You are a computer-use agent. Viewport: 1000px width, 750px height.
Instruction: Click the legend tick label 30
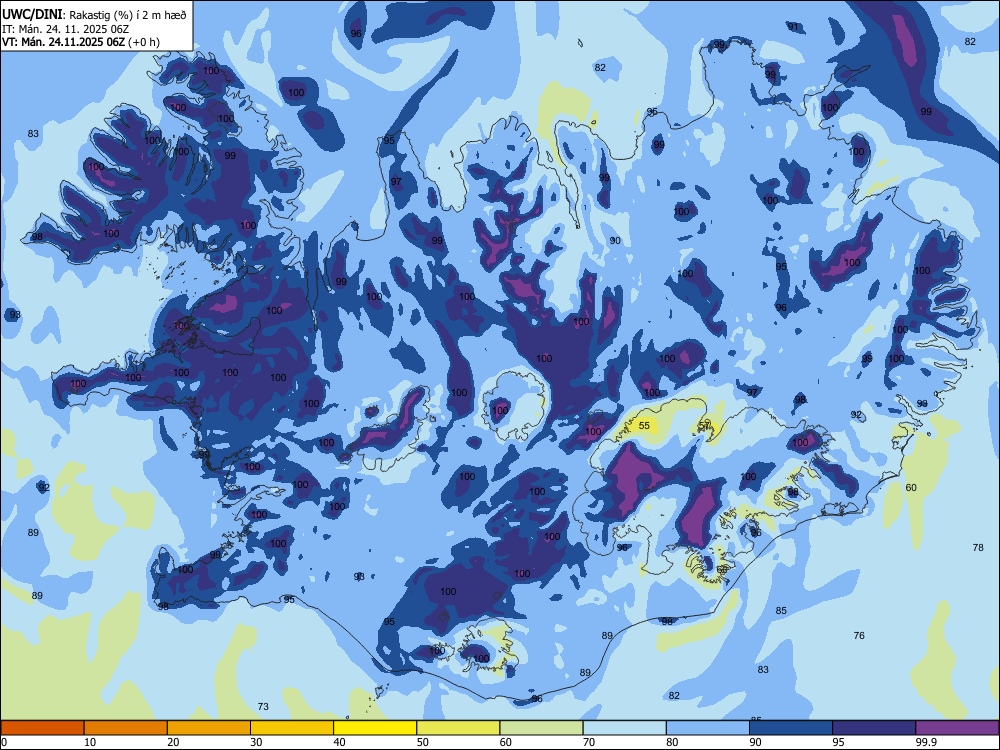[x=256, y=742]
